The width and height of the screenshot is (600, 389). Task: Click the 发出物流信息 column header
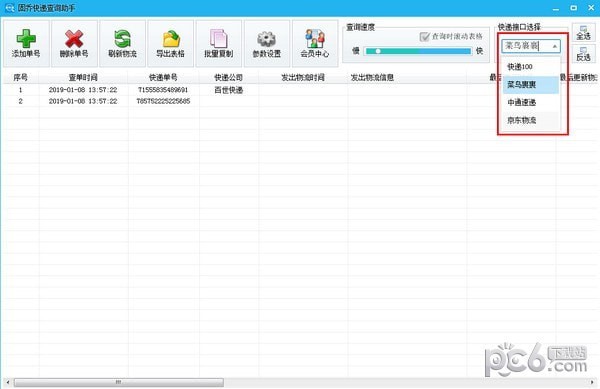pos(407,77)
